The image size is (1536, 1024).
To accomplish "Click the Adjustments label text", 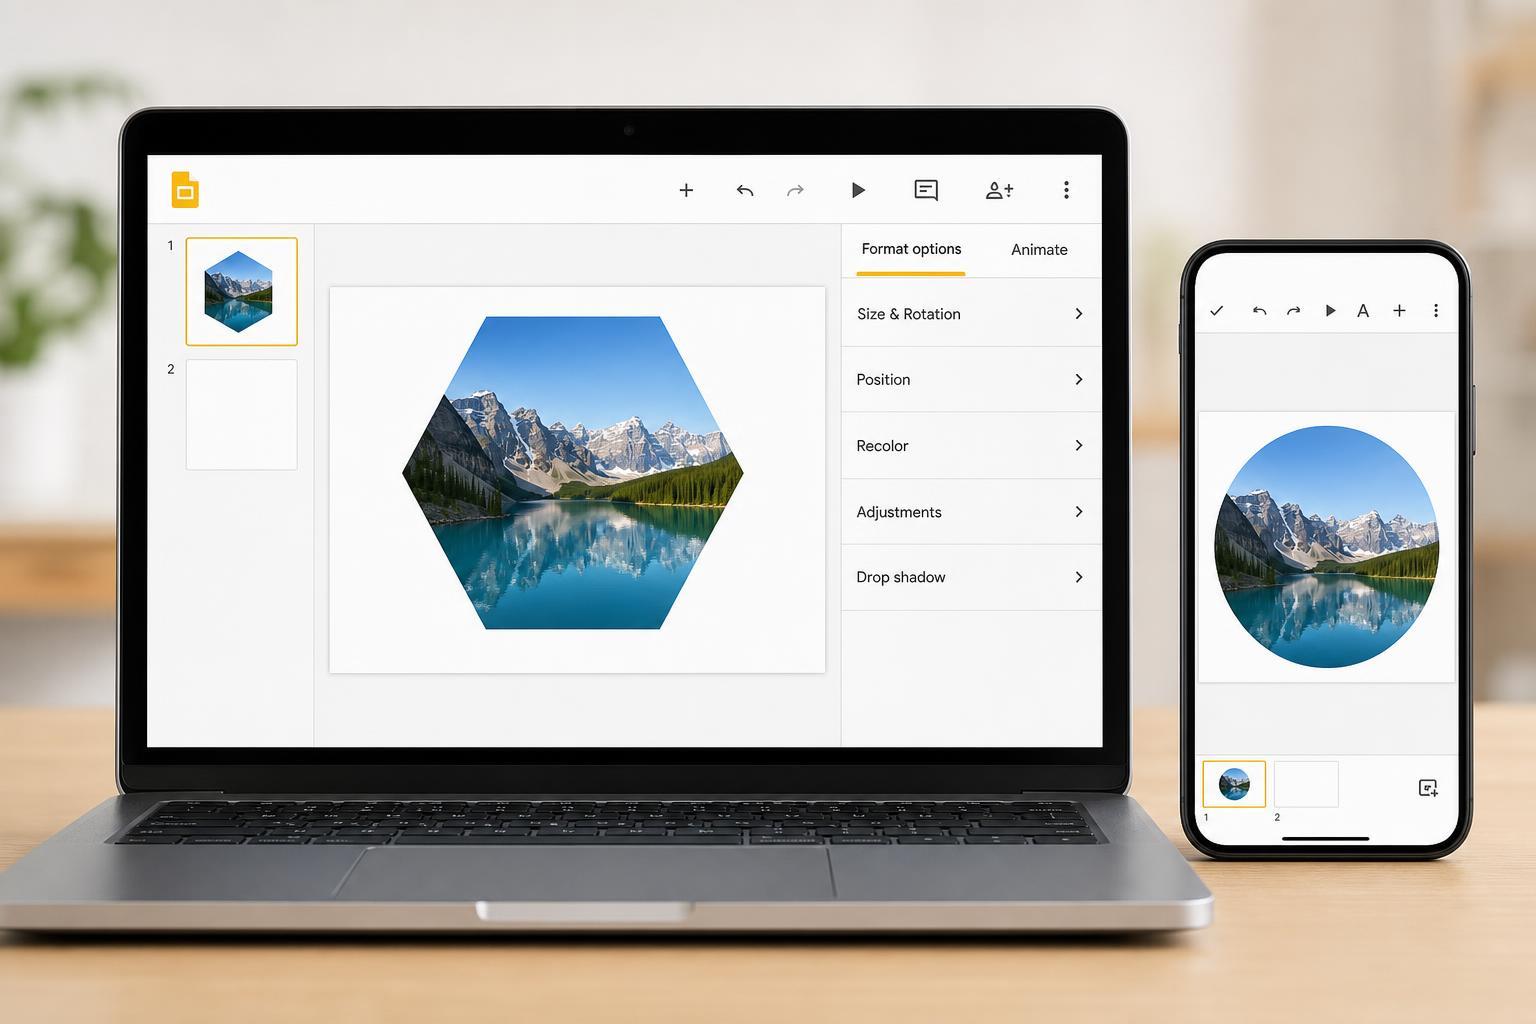I will click(x=899, y=512).
